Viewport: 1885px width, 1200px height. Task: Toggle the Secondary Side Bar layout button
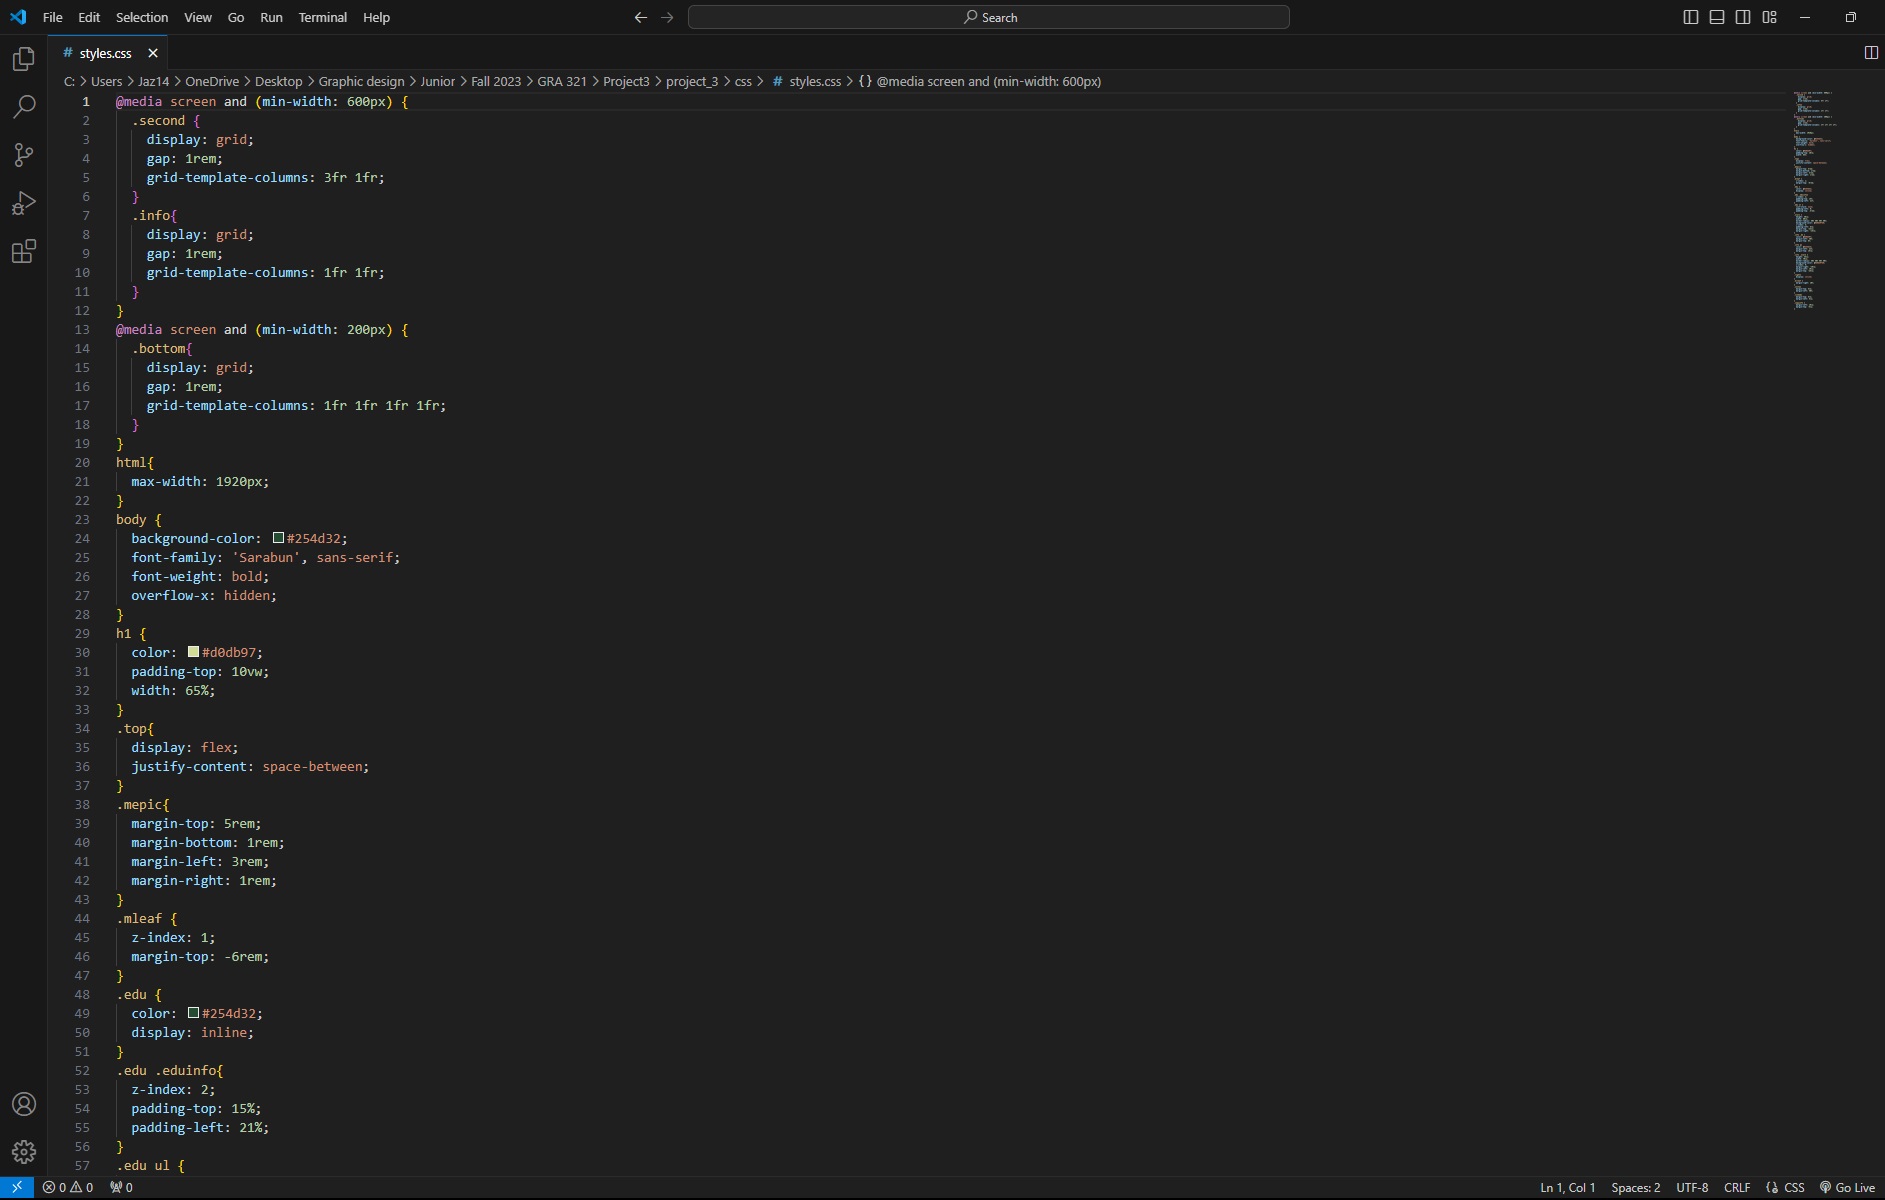(x=1743, y=17)
